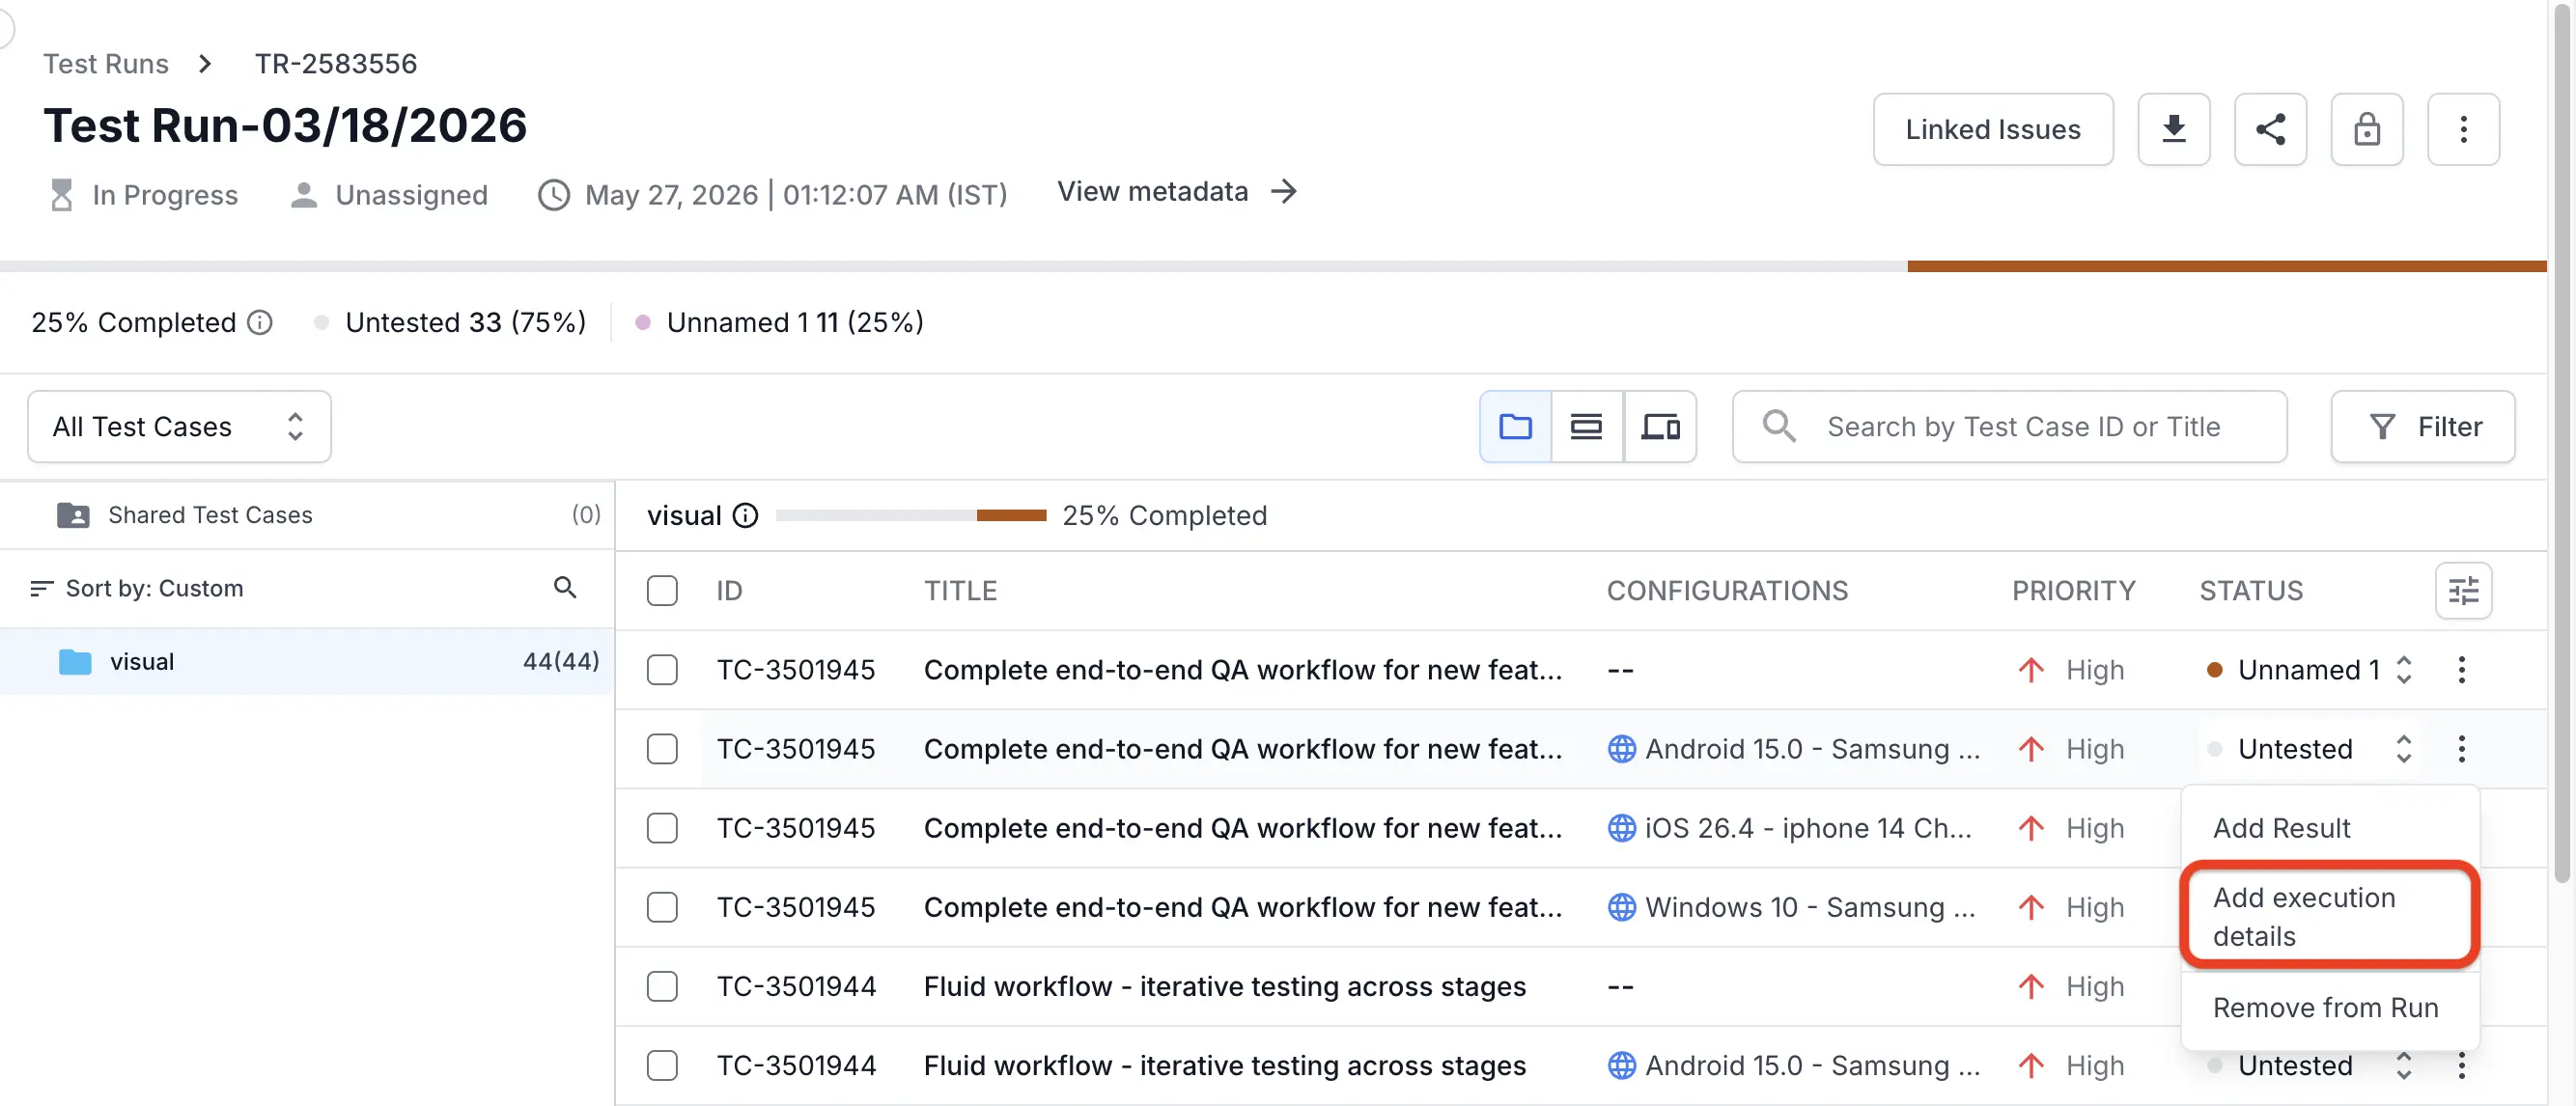Check the TC-3501944 row with no configuration
The height and width of the screenshot is (1106, 2576).
(662, 985)
